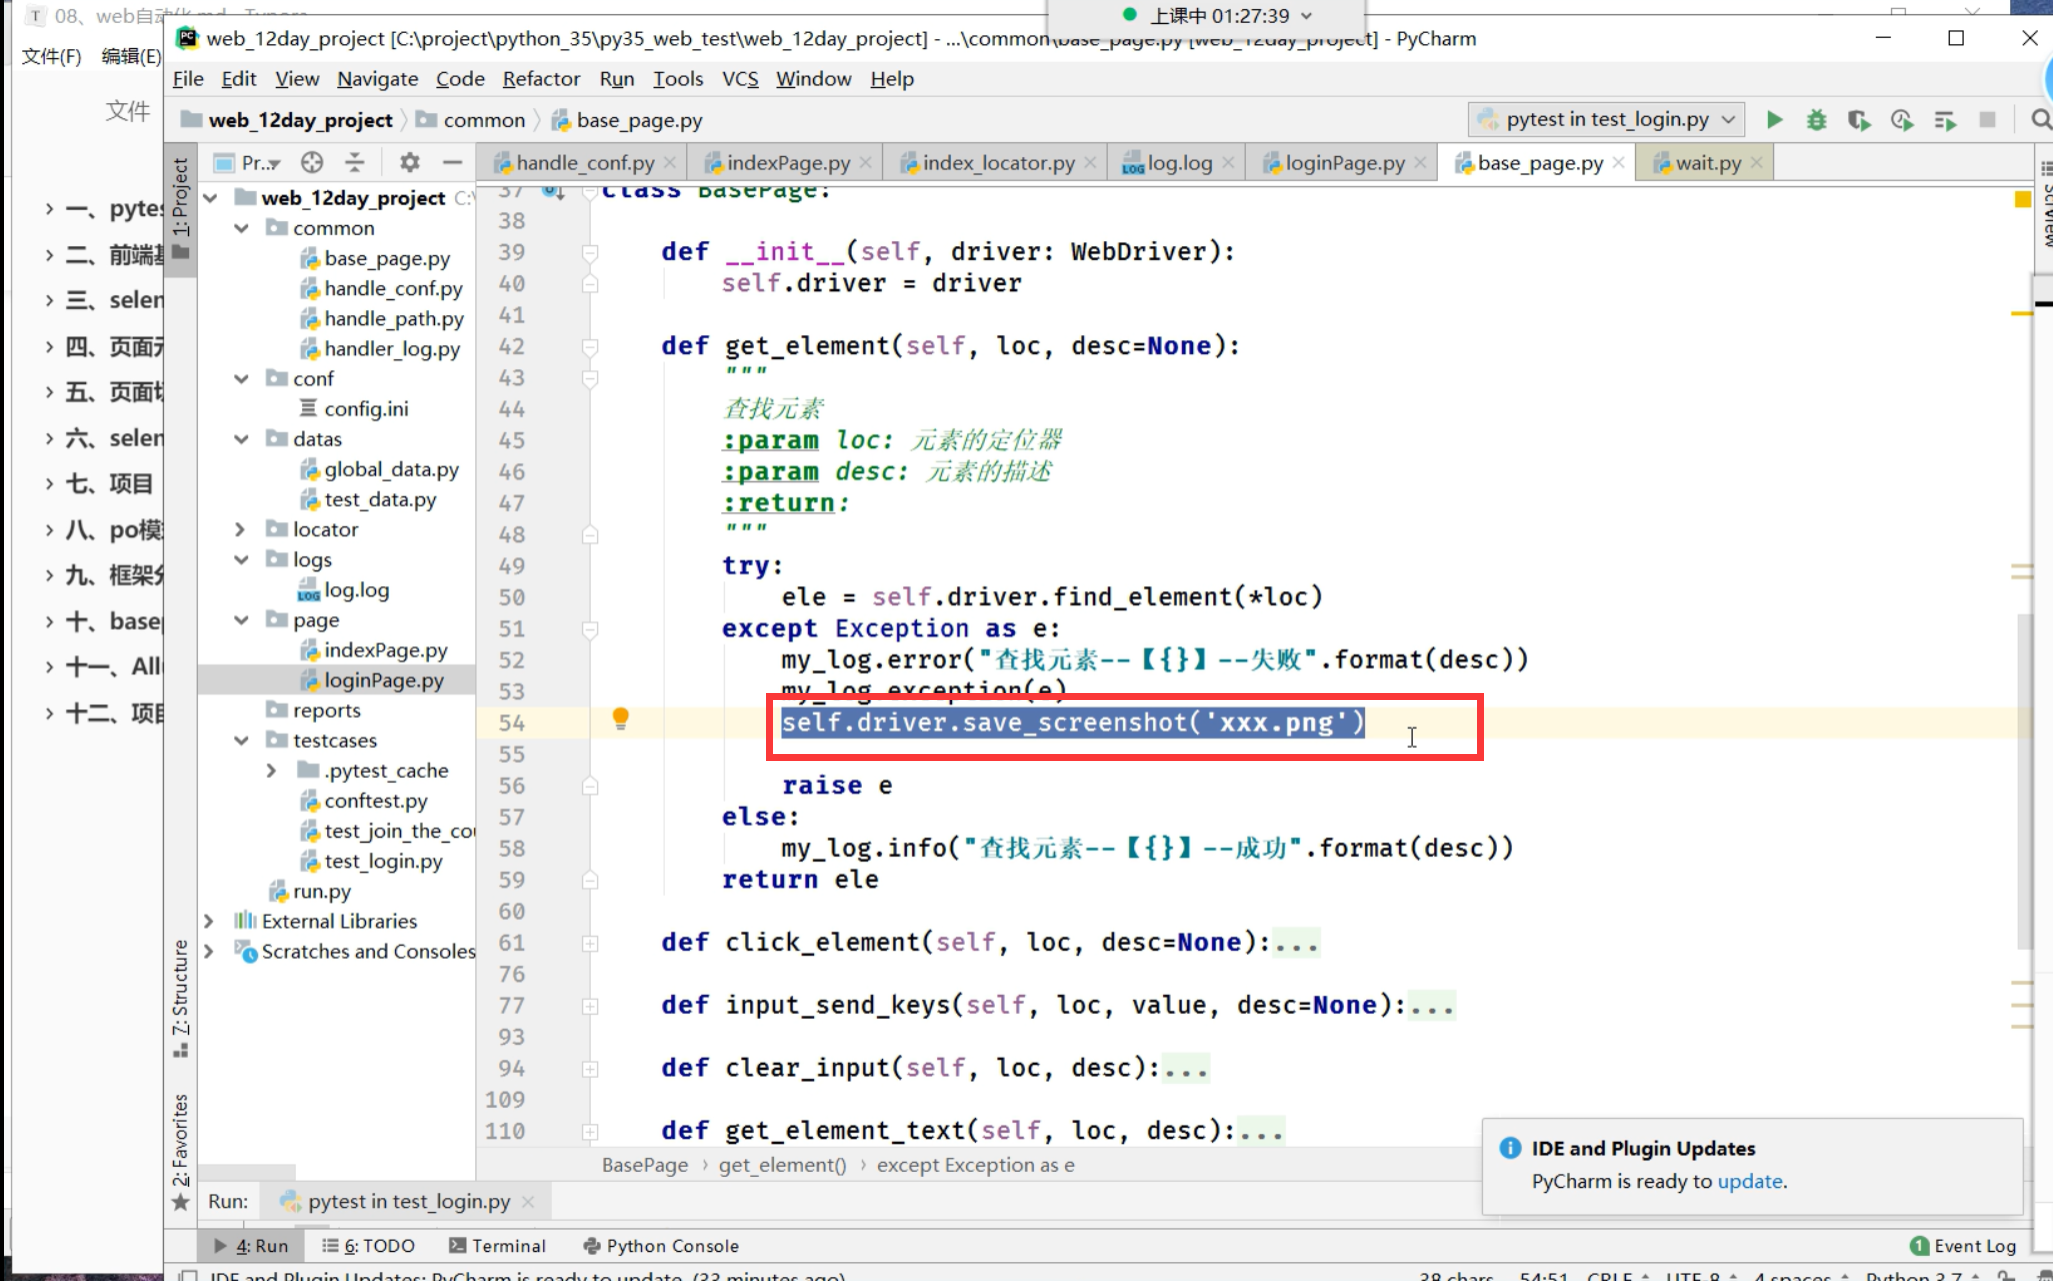This screenshot has width=2053, height=1281.
Task: Unfold the input_send_keys method at line 77
Action: (x=590, y=1006)
